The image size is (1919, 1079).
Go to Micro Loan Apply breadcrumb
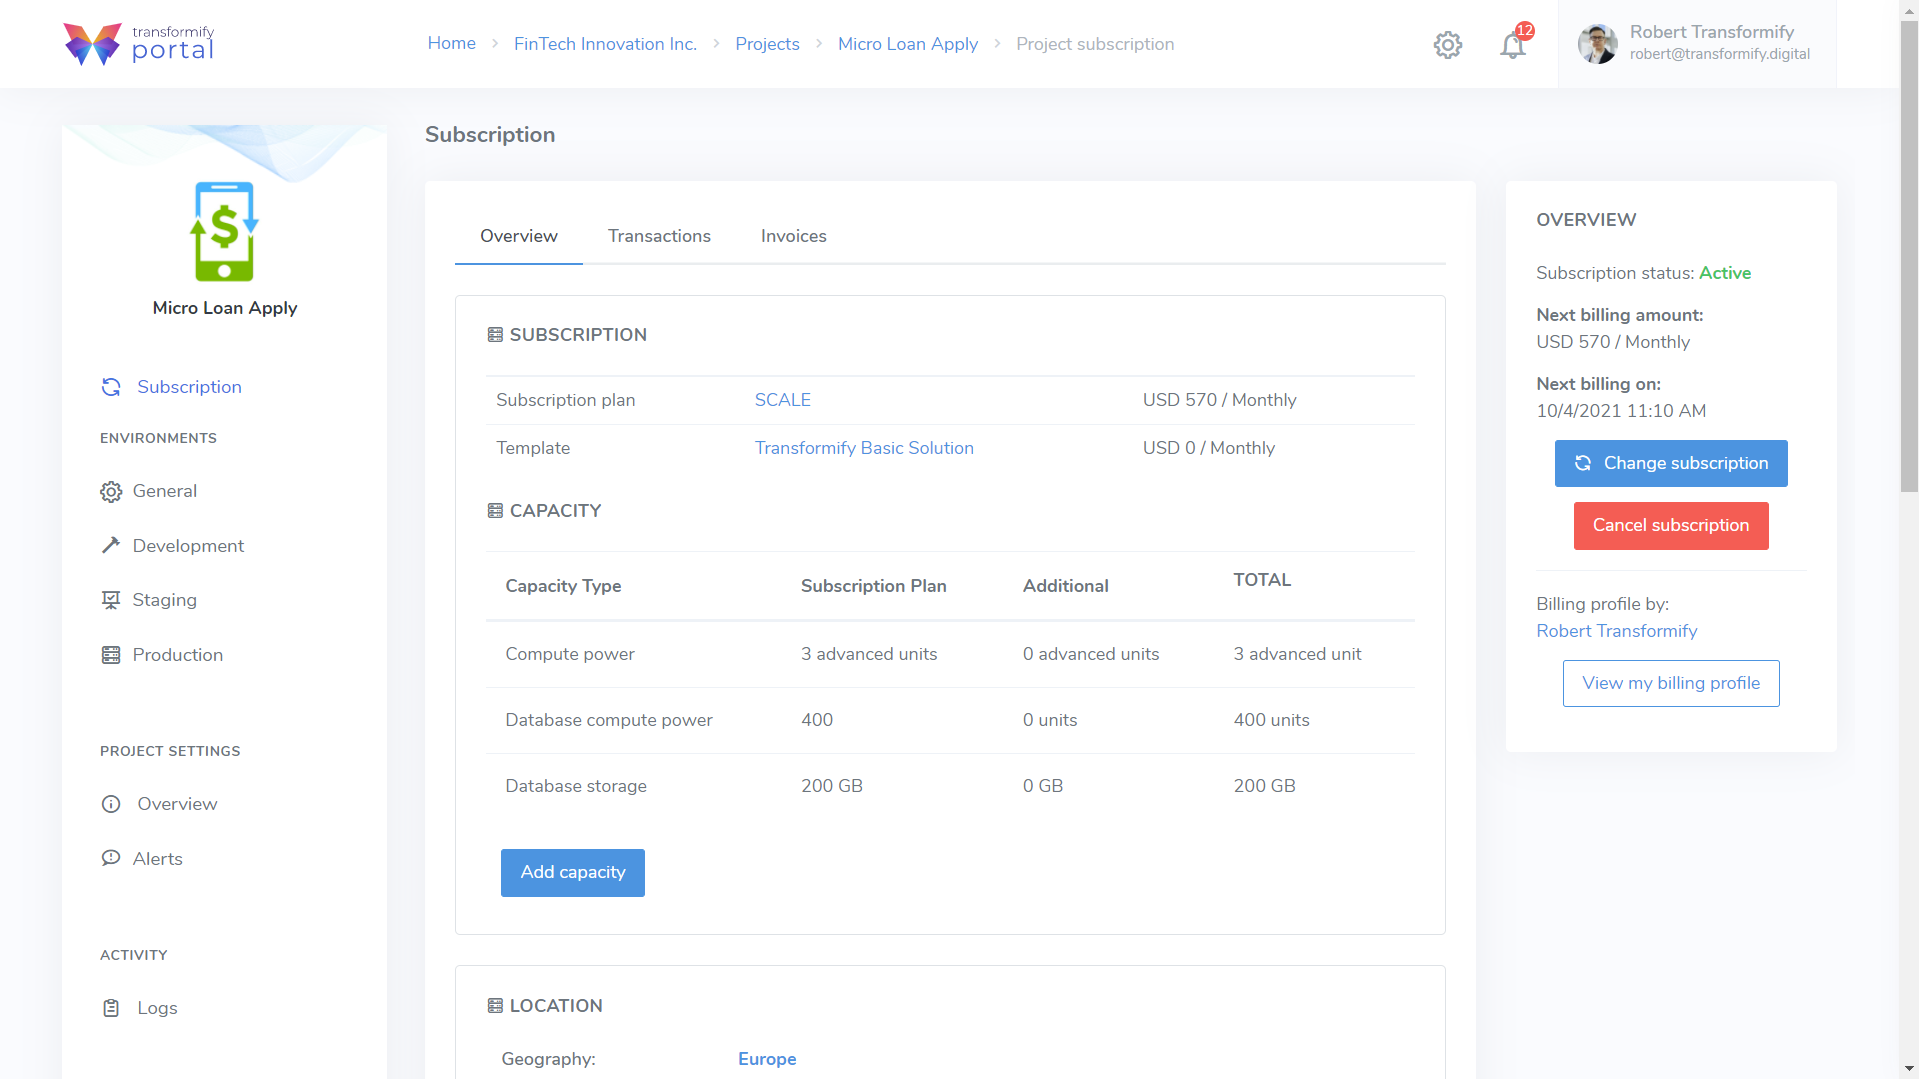point(908,44)
